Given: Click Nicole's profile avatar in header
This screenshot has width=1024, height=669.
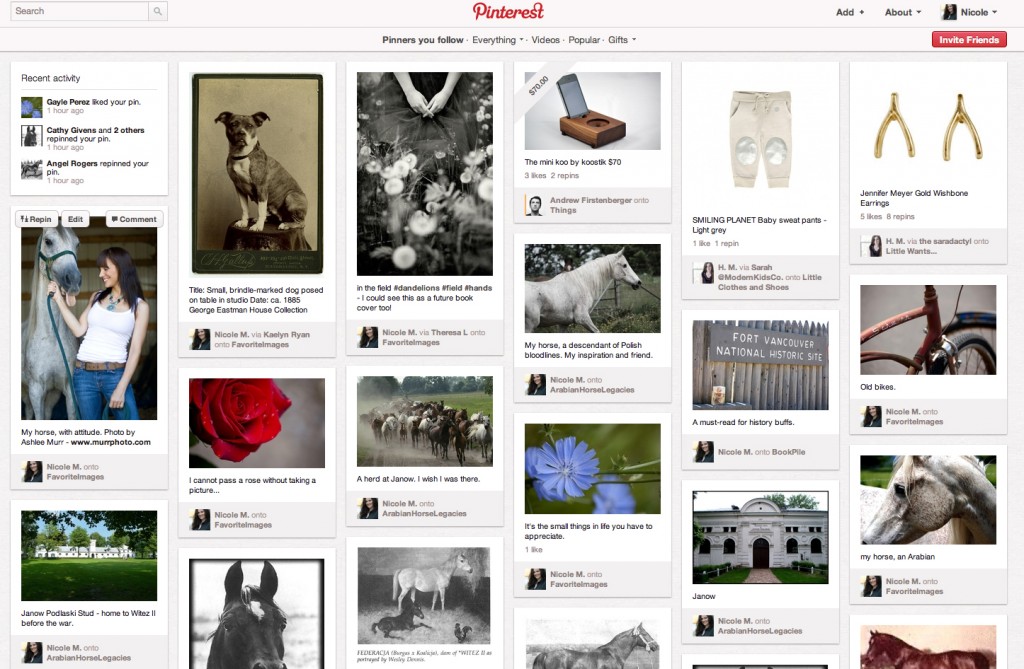Looking at the screenshot, I should pos(950,12).
